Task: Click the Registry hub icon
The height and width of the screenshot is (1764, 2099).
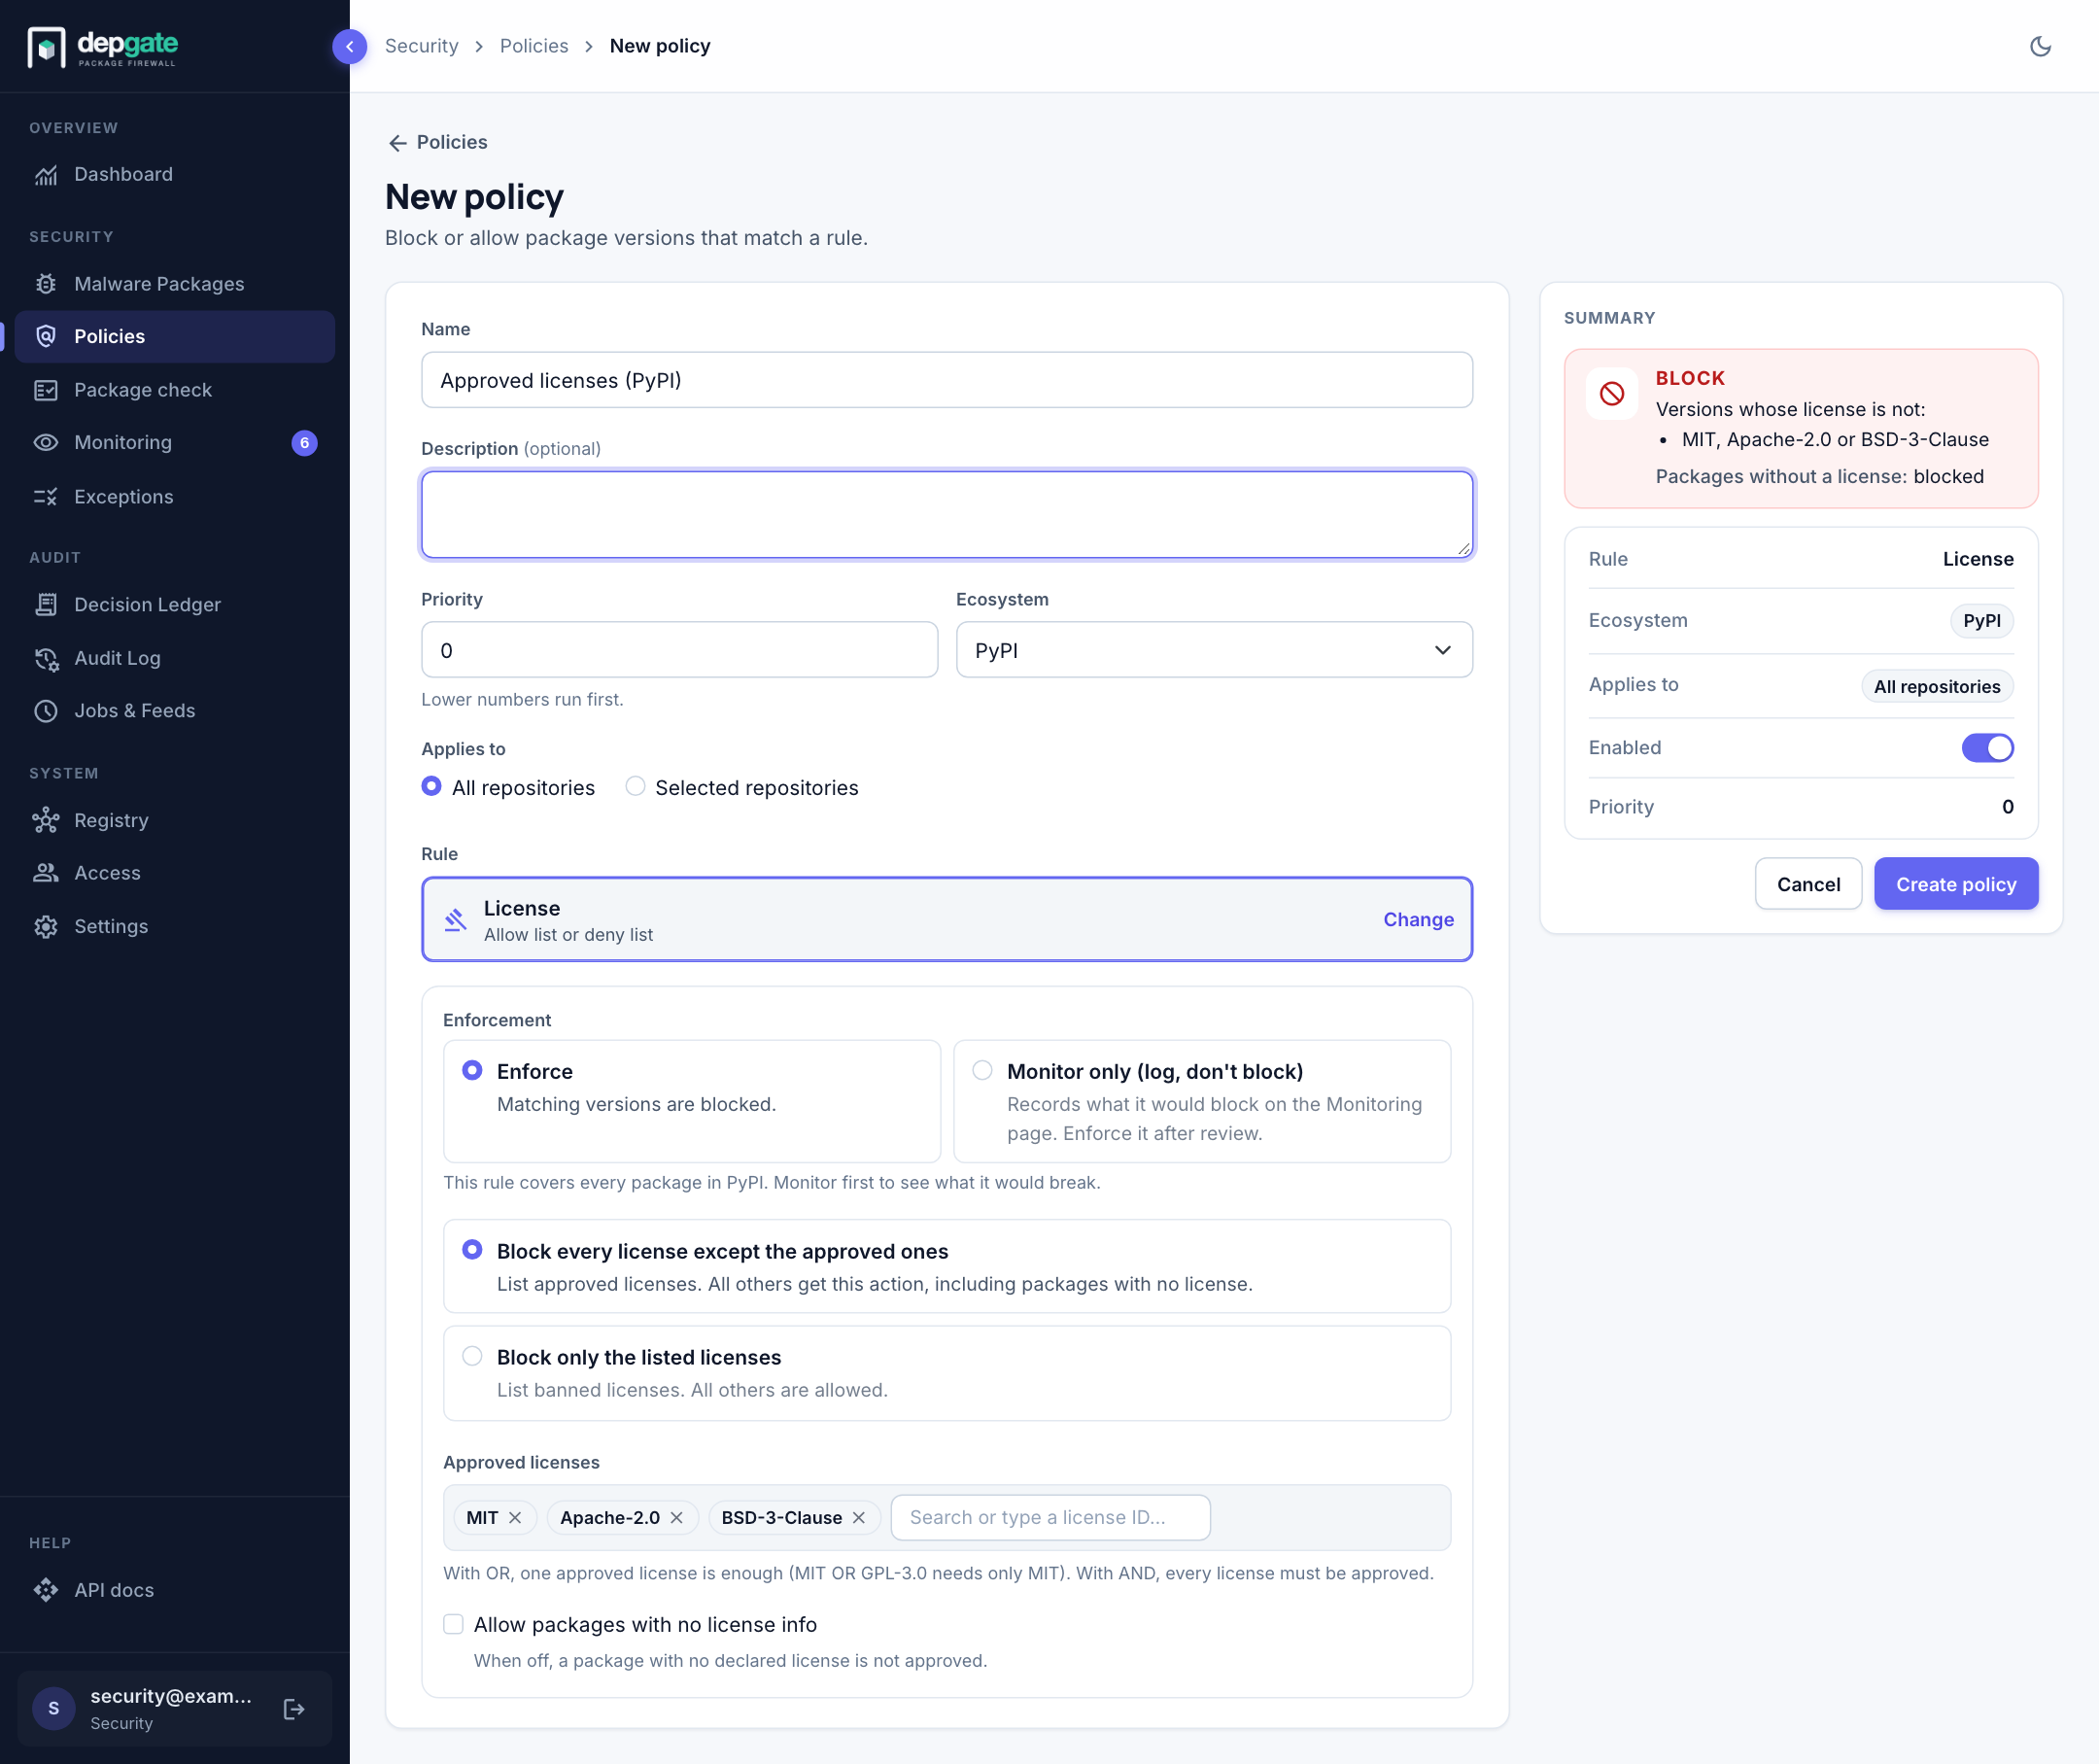Action: 46,820
